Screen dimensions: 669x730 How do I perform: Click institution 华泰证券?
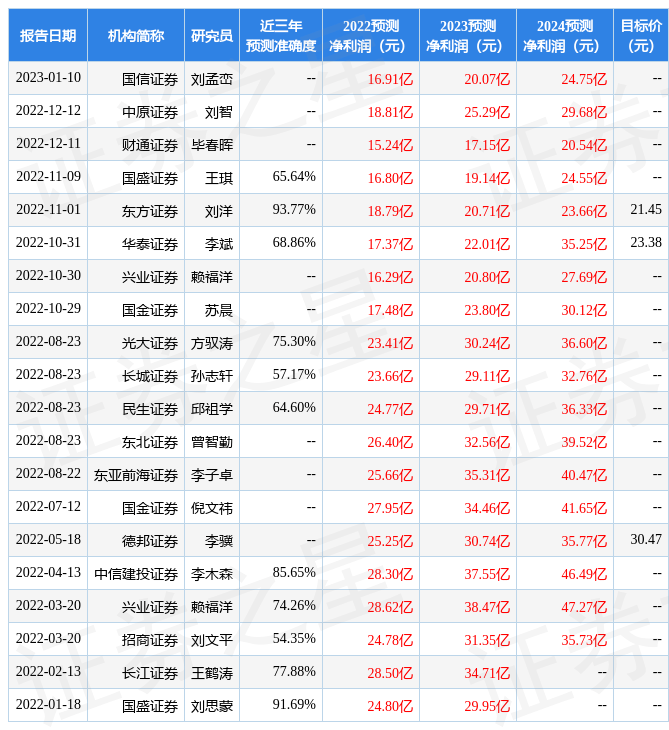click(150, 244)
